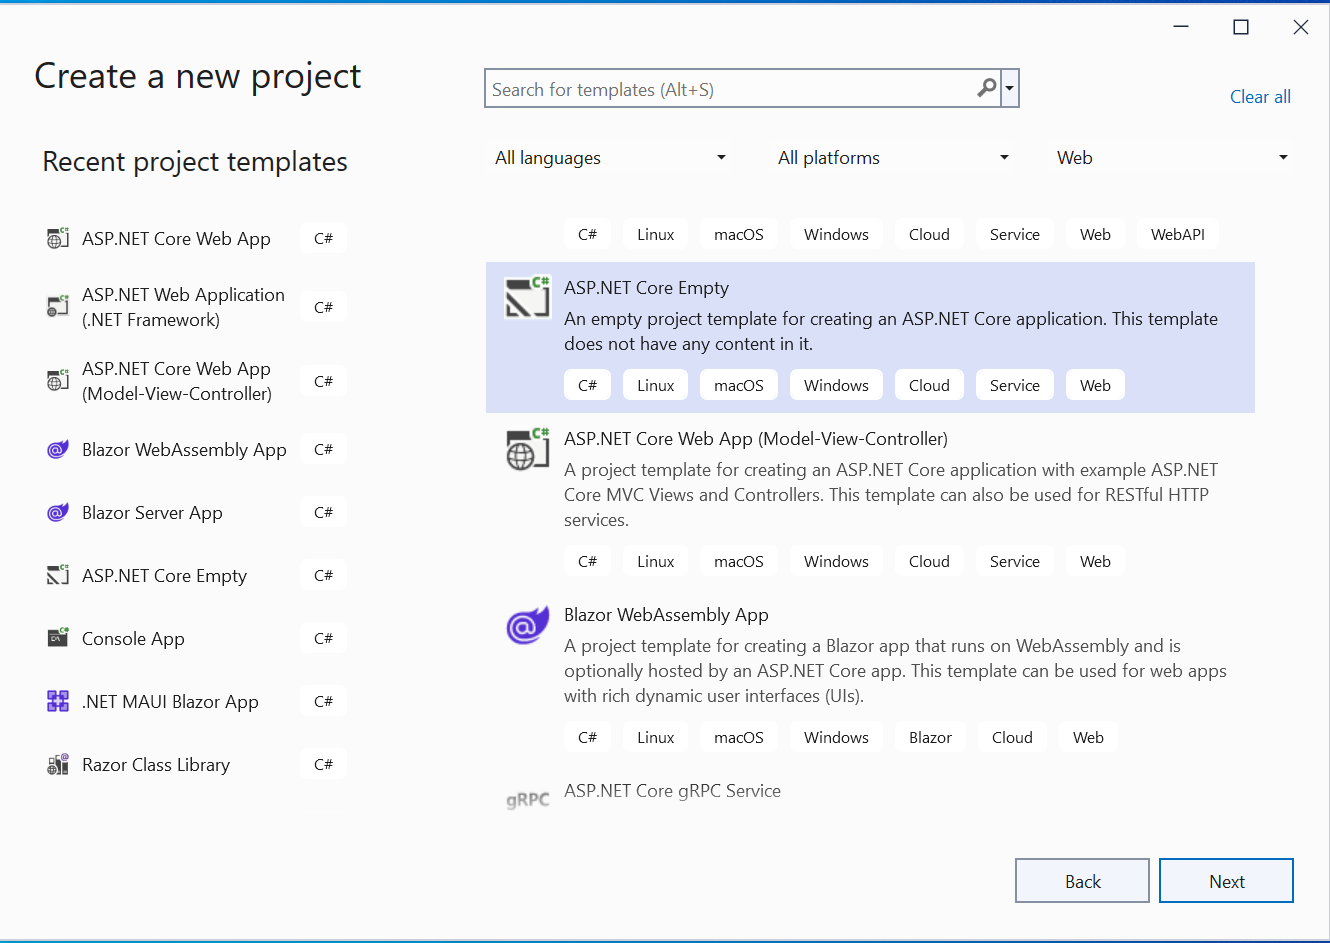Click the Next button
This screenshot has width=1330, height=943.
(1226, 881)
